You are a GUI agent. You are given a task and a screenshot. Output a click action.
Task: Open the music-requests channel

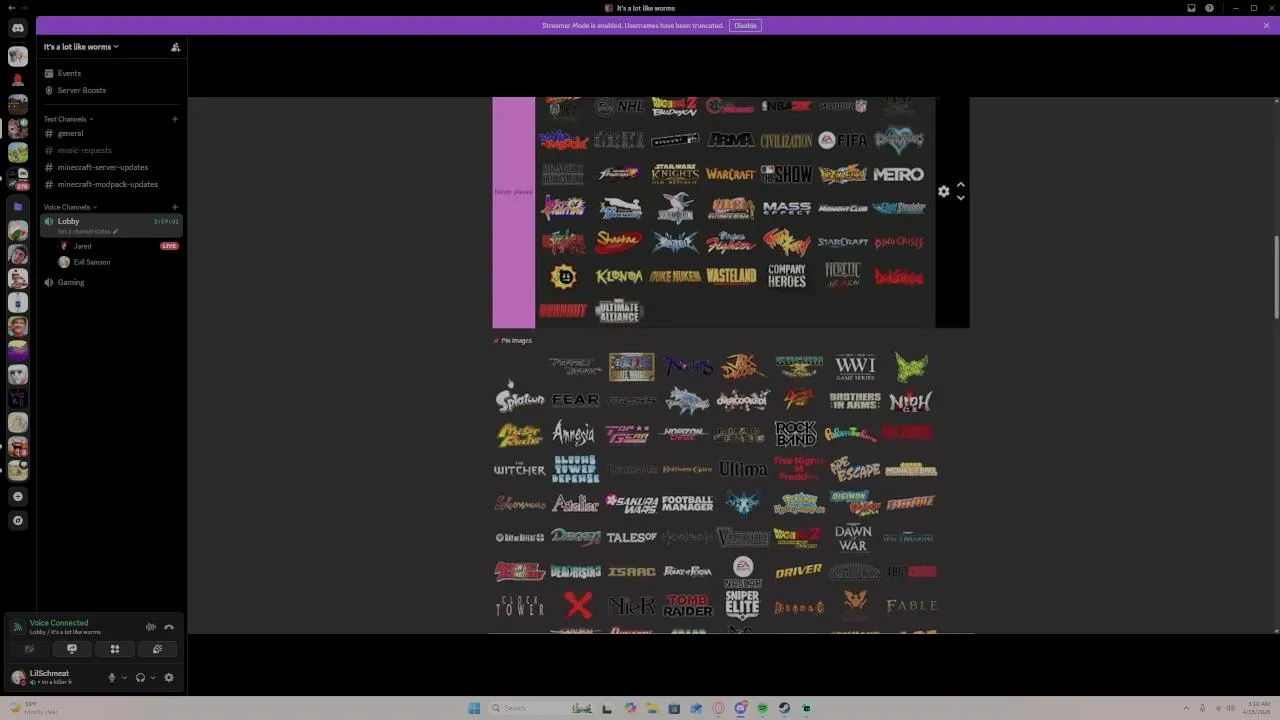pos(111,150)
